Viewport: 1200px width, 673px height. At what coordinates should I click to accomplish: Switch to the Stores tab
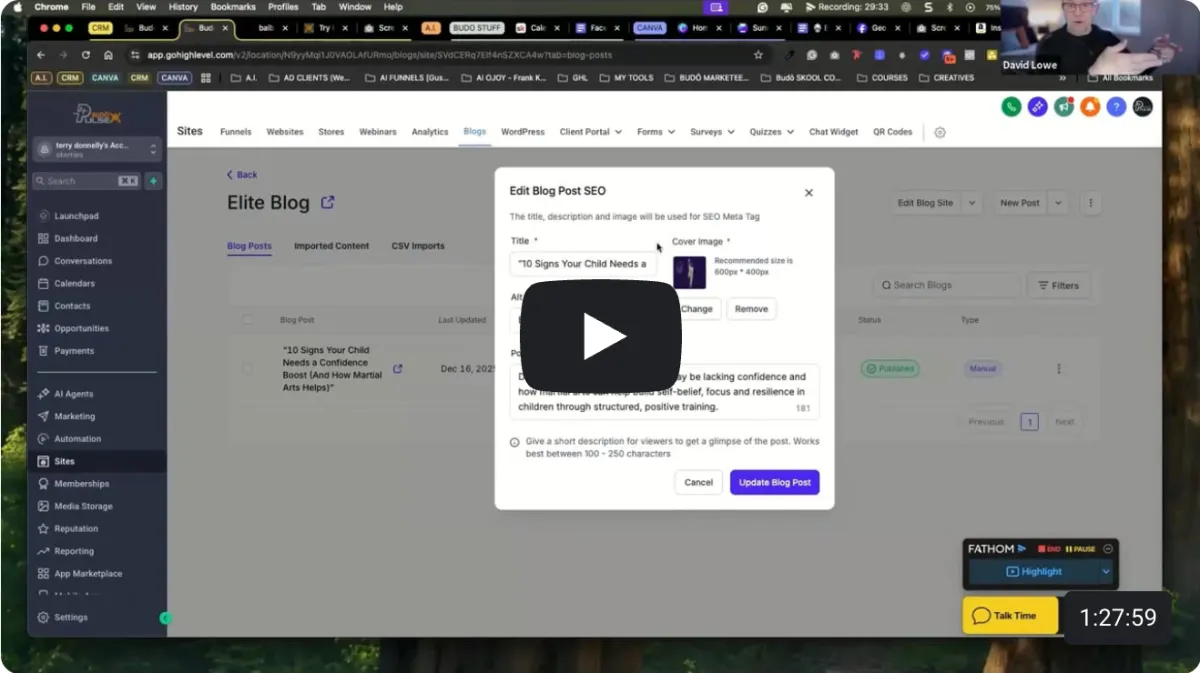point(331,132)
